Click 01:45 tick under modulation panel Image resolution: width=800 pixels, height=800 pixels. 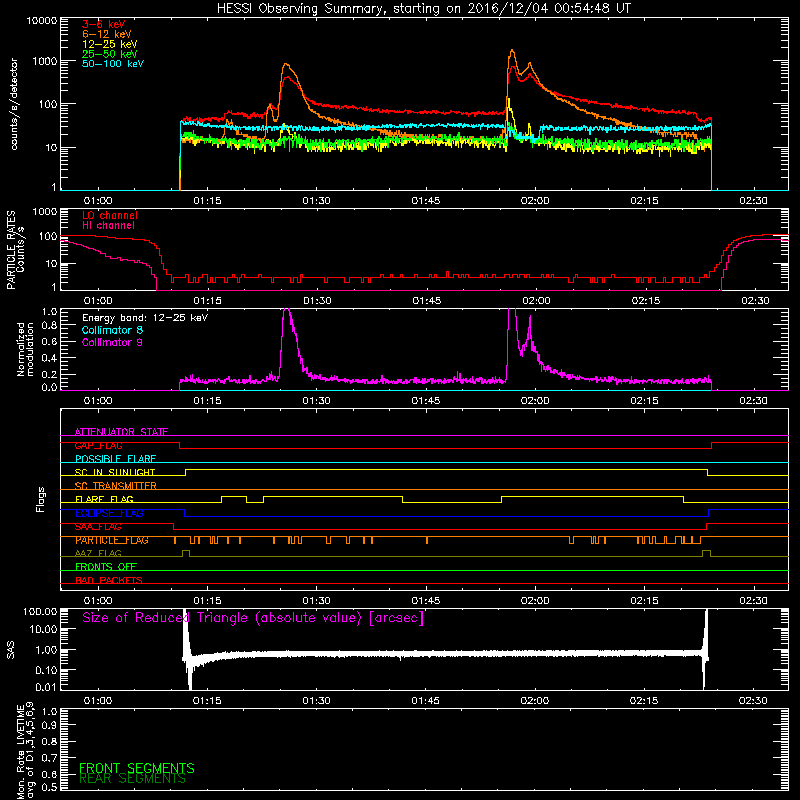click(x=426, y=401)
